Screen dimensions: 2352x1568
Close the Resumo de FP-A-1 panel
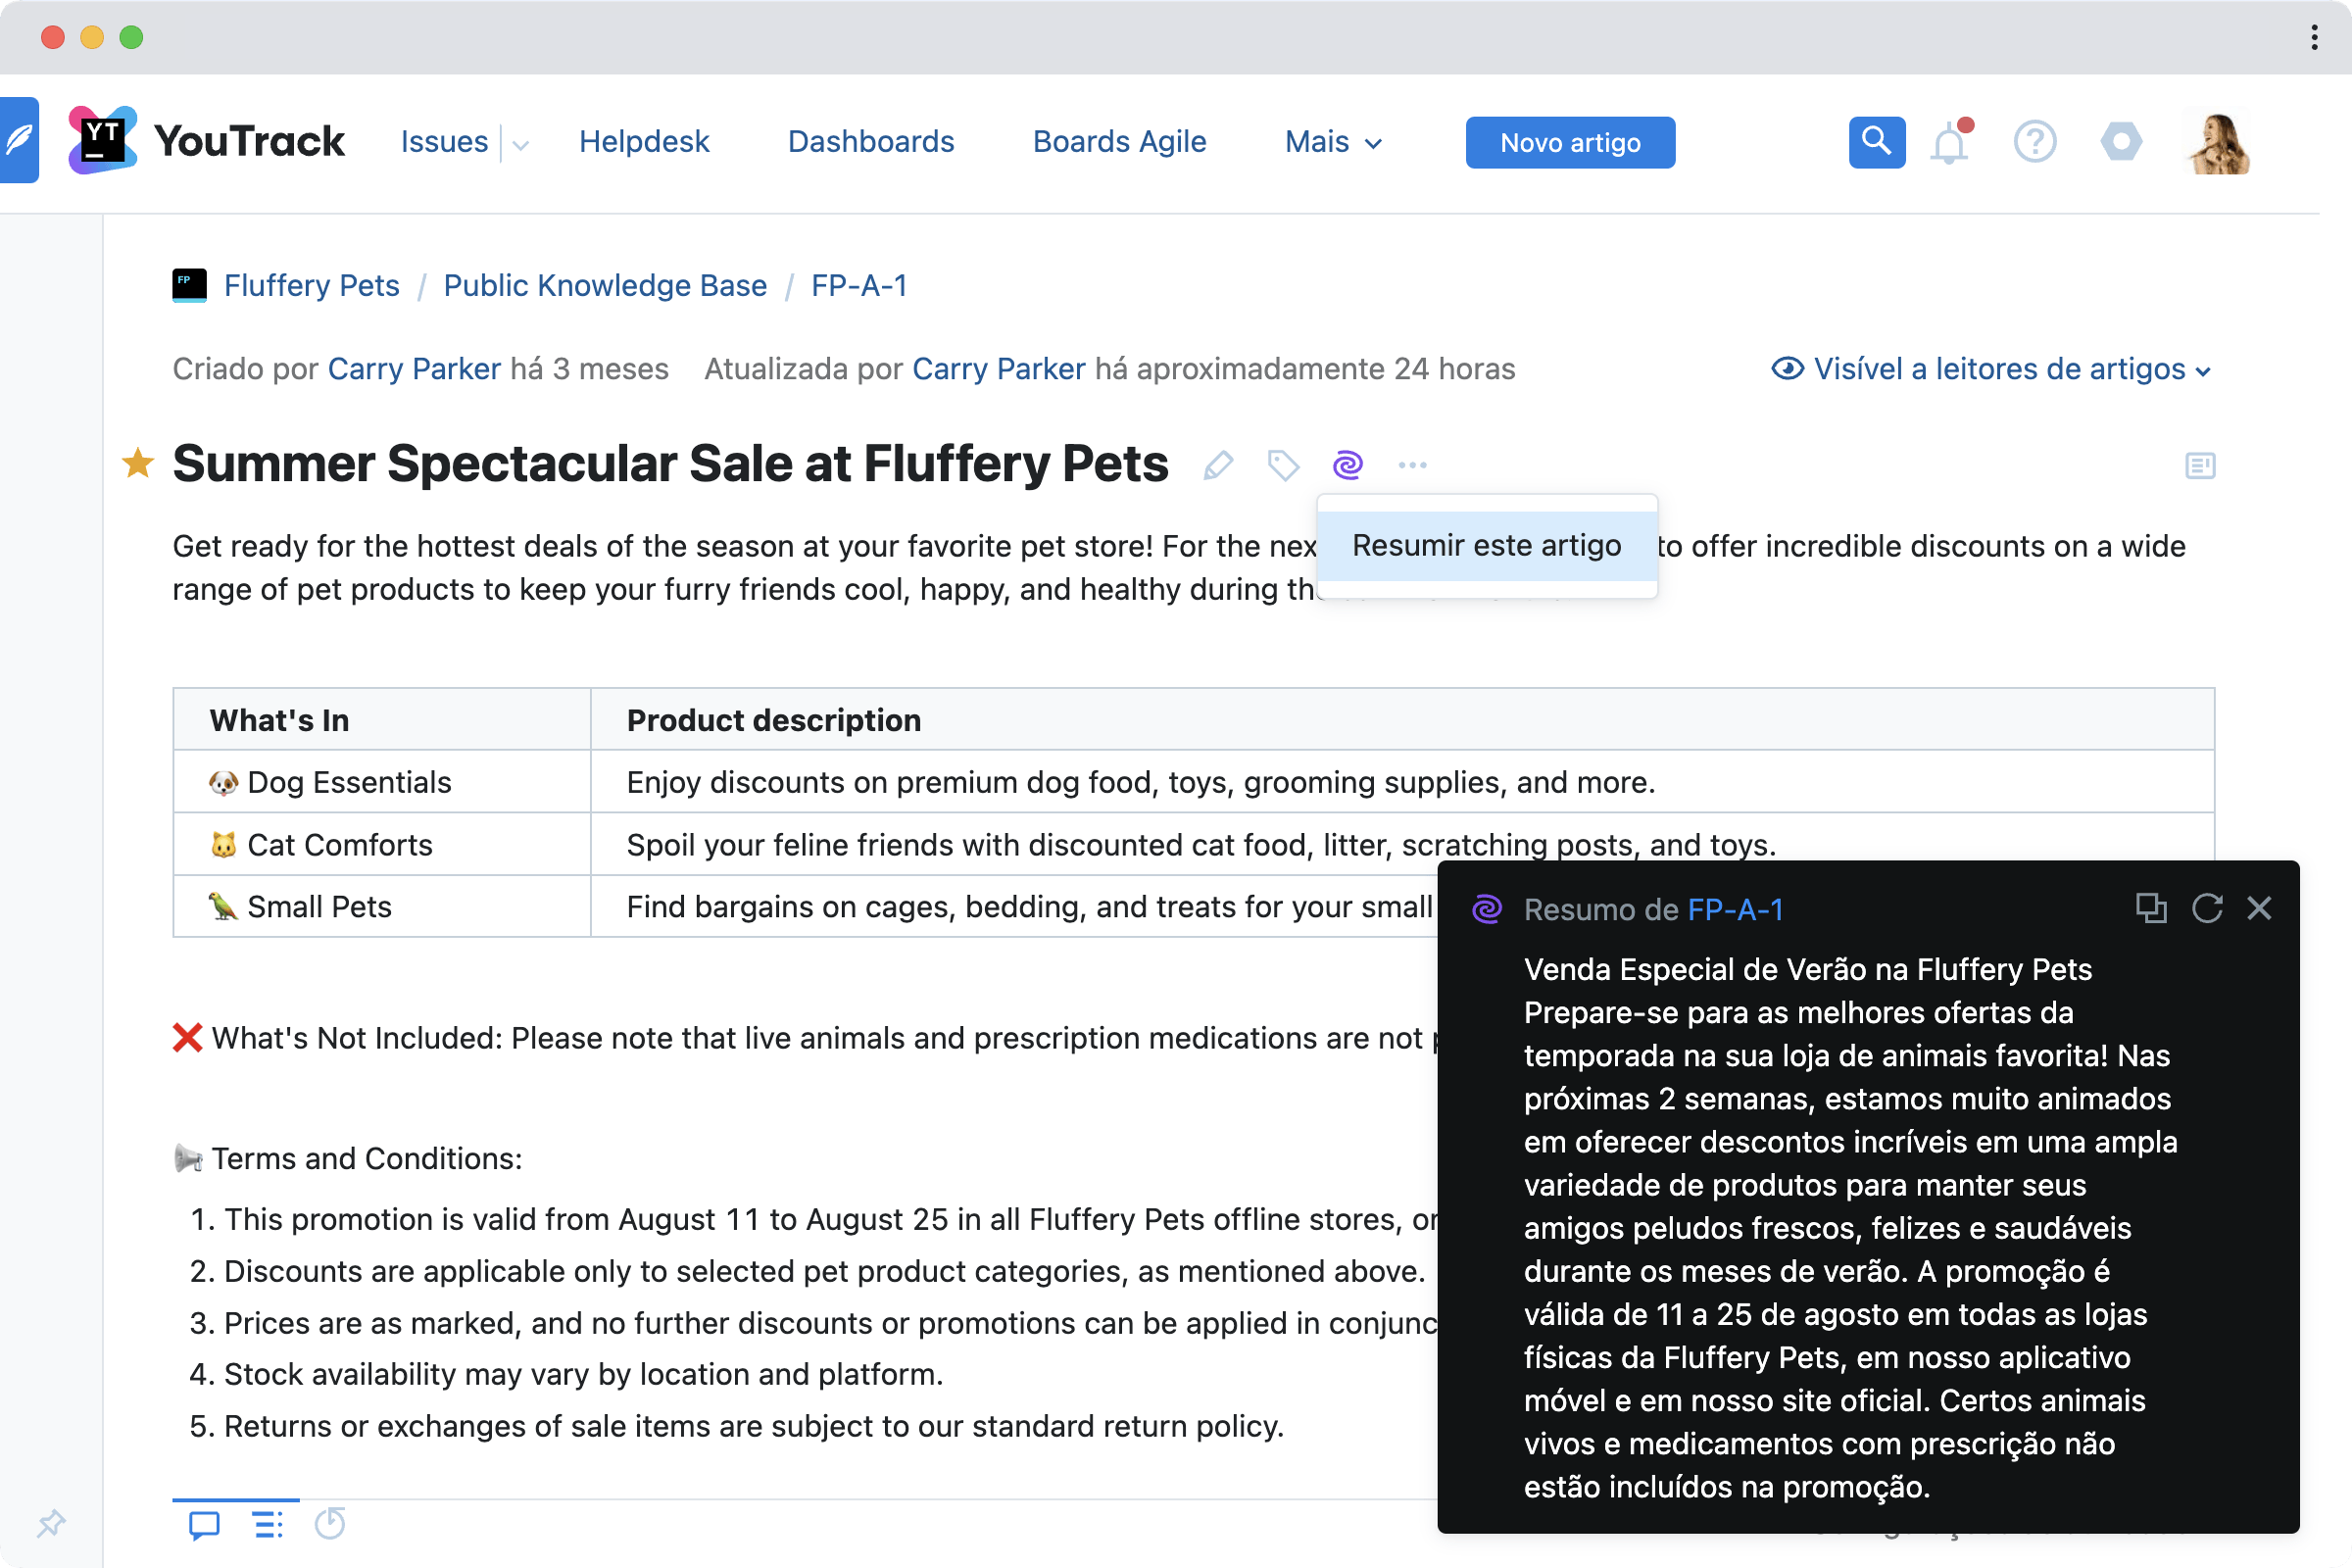tap(2259, 908)
